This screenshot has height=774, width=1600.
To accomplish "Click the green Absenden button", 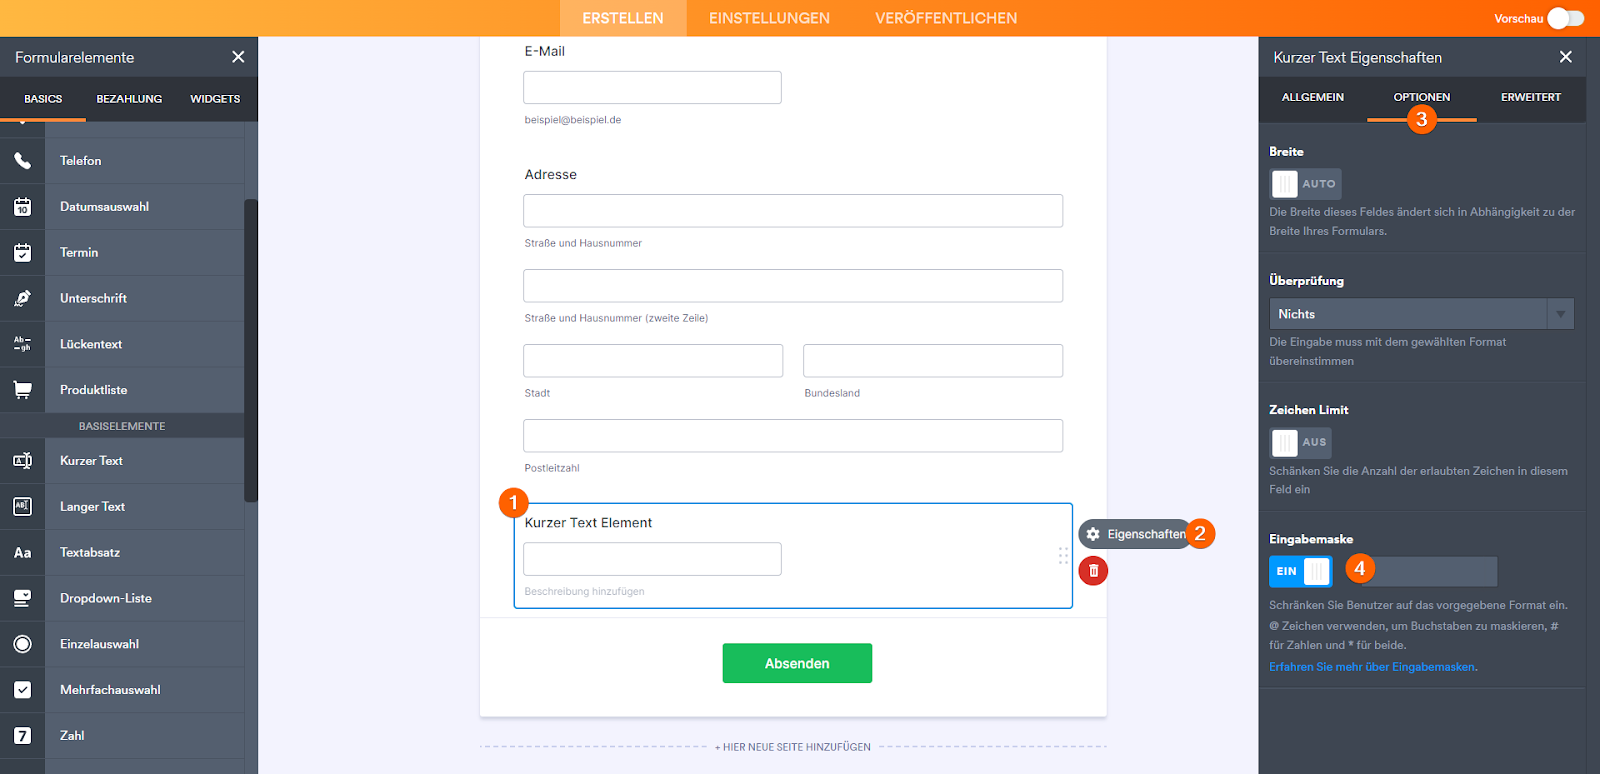I will [x=797, y=663].
